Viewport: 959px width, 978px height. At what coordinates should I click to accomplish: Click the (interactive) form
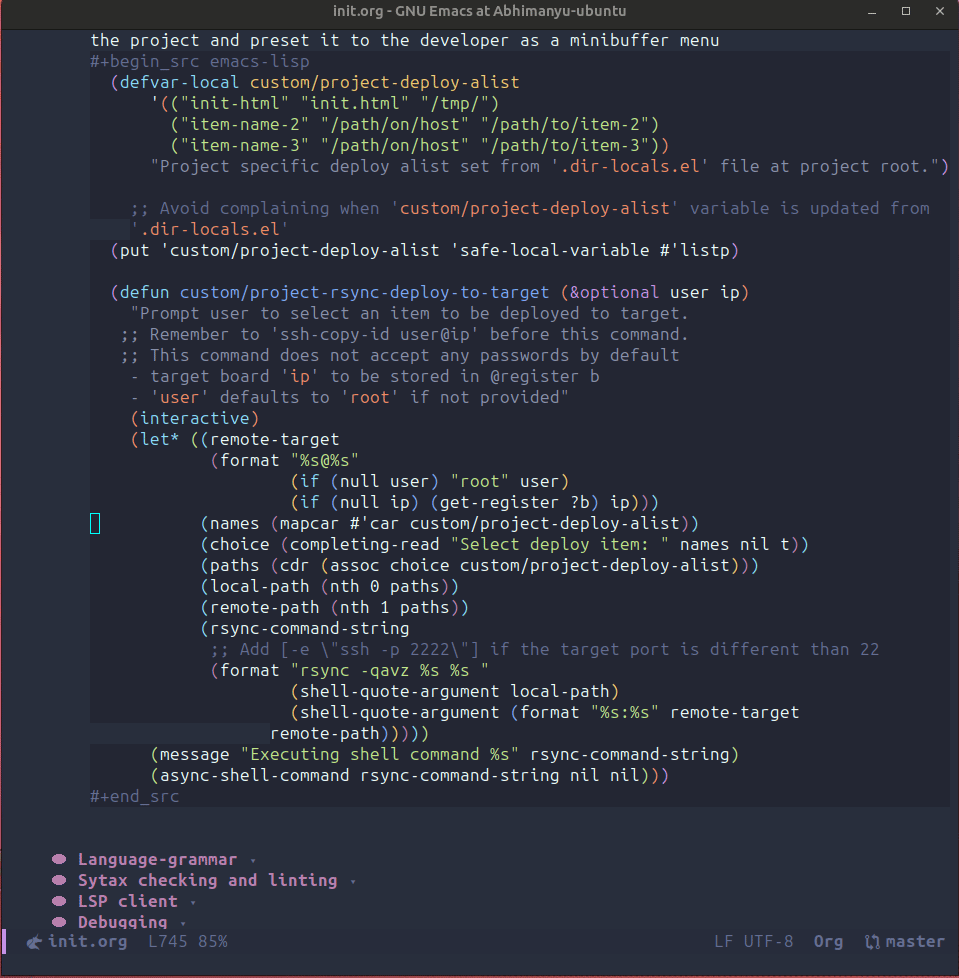195,419
